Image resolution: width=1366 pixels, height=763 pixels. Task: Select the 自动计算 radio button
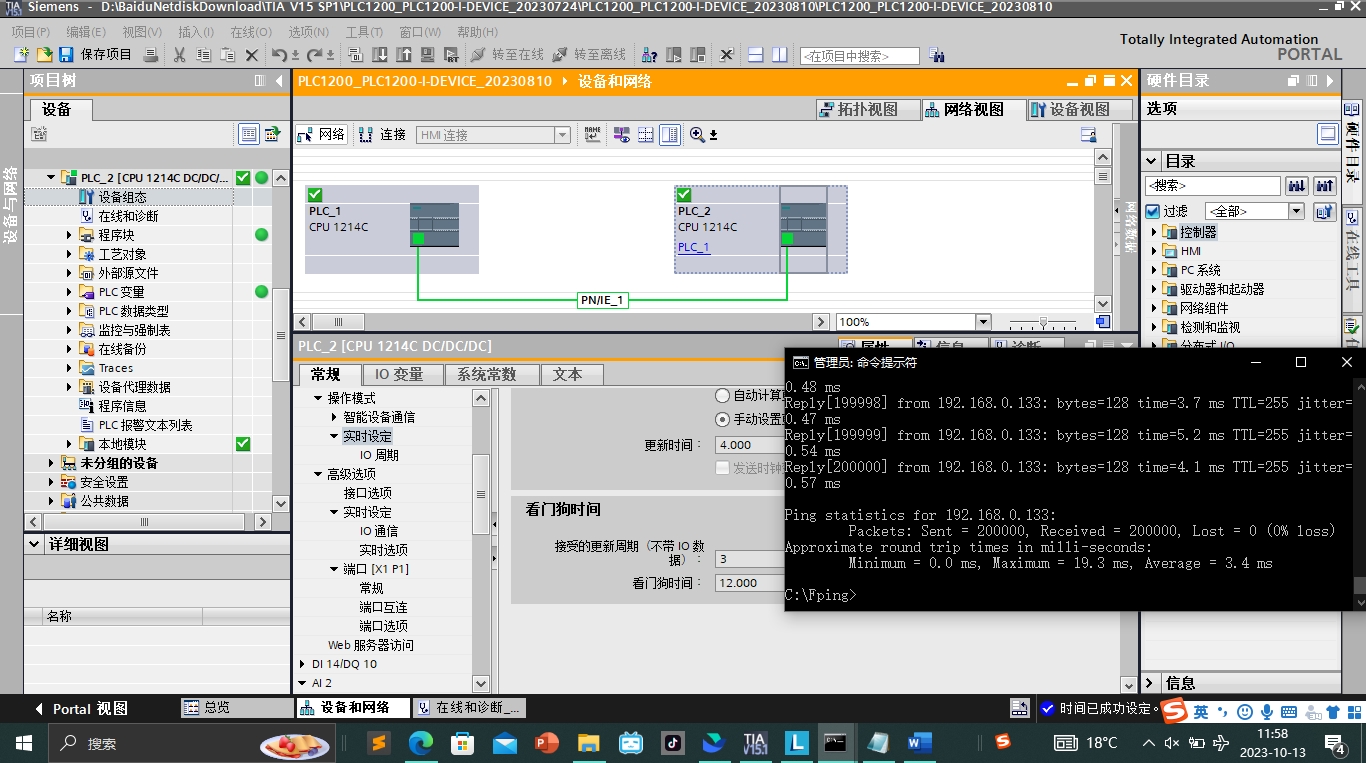point(723,396)
